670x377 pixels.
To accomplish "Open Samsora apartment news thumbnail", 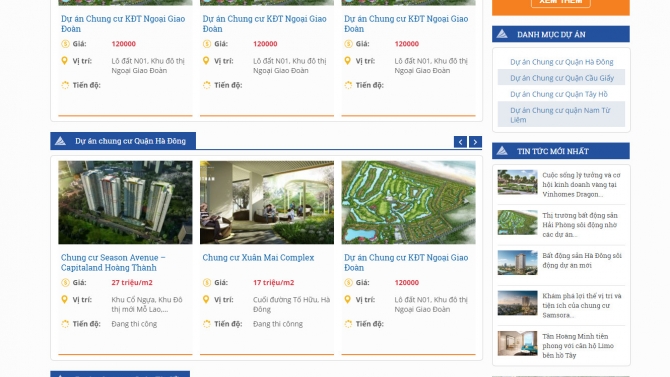I will (x=517, y=303).
